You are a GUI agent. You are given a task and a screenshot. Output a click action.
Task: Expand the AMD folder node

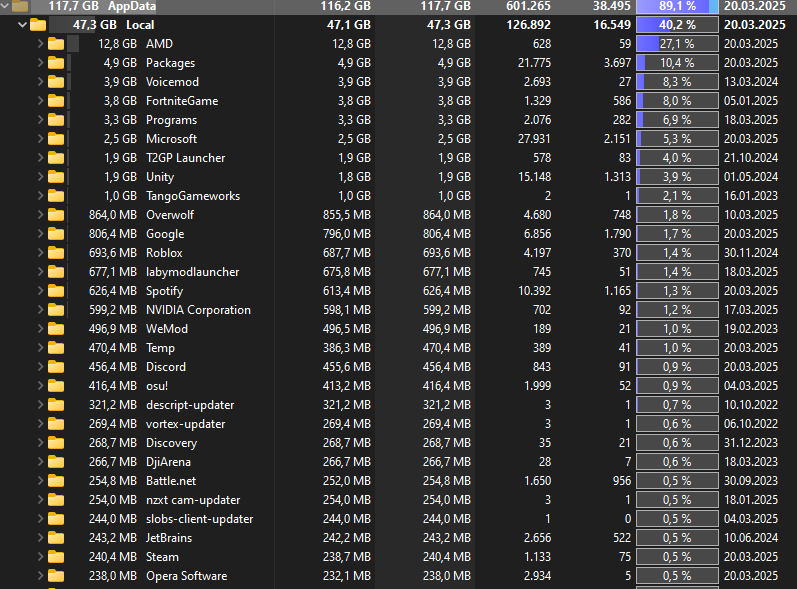tap(40, 44)
